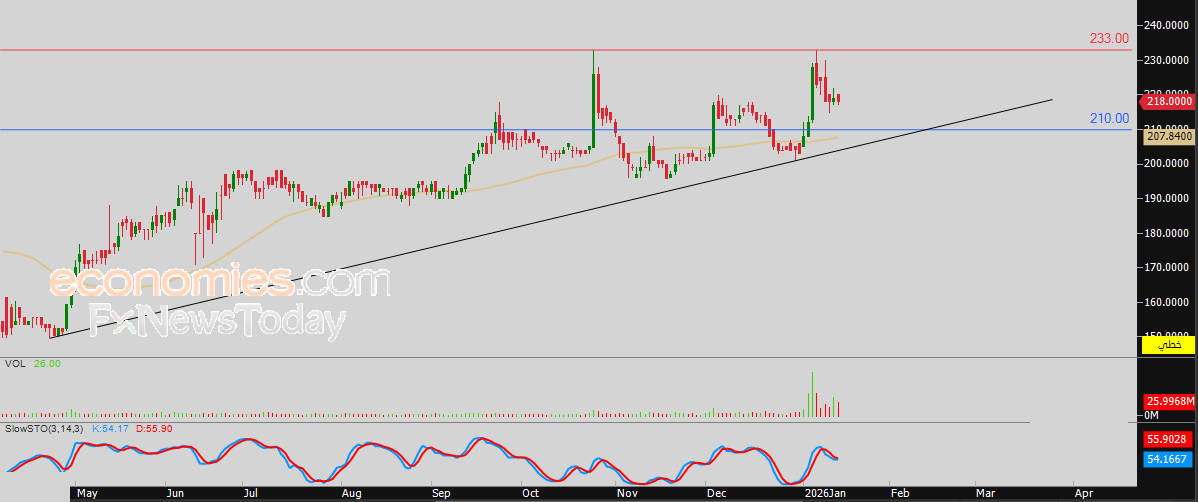Click the red 233.00 resistance level label
The height and width of the screenshot is (502, 1198).
[x=1109, y=39]
